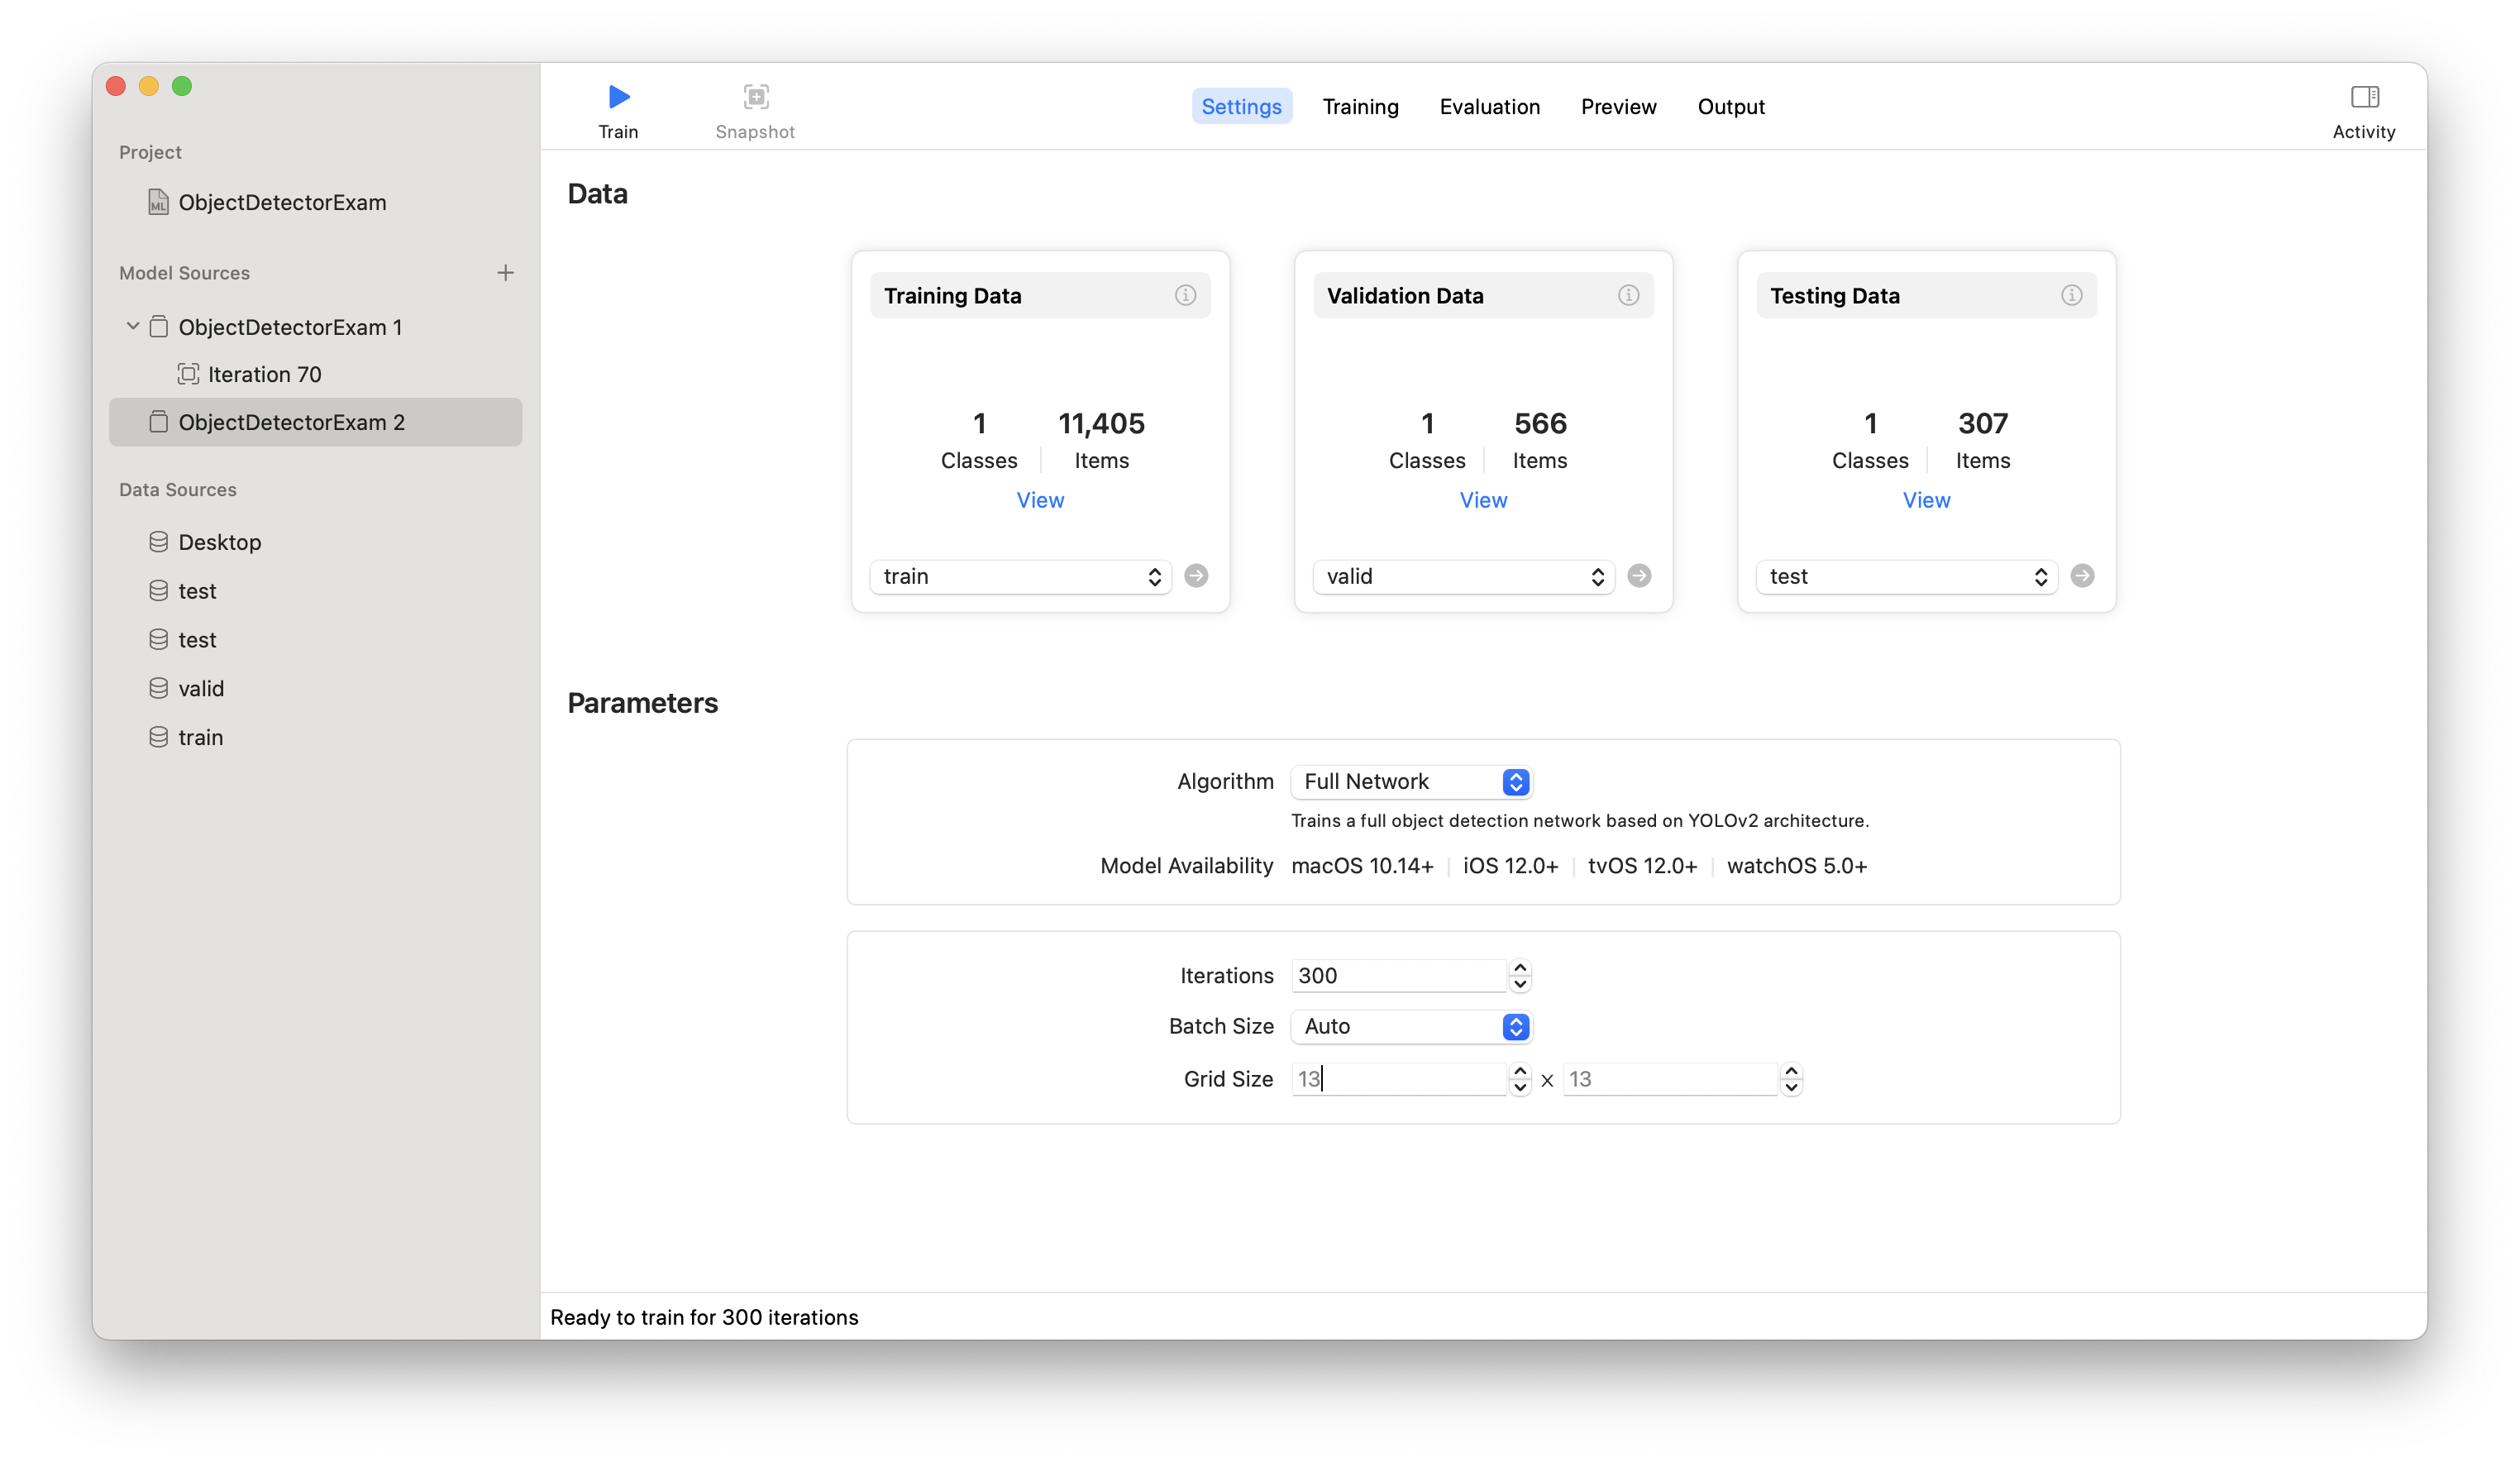Switch to the Settings tab

[x=1241, y=106]
